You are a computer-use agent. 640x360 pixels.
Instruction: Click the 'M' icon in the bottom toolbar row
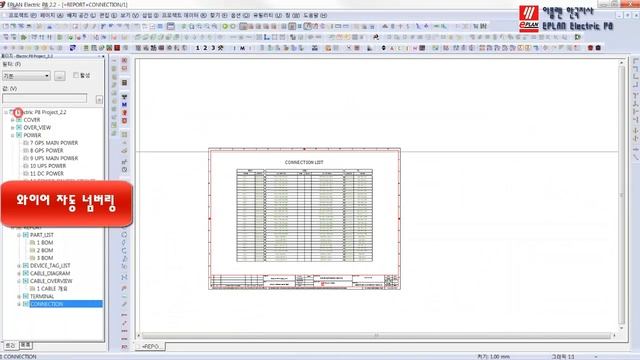(x=242, y=48)
